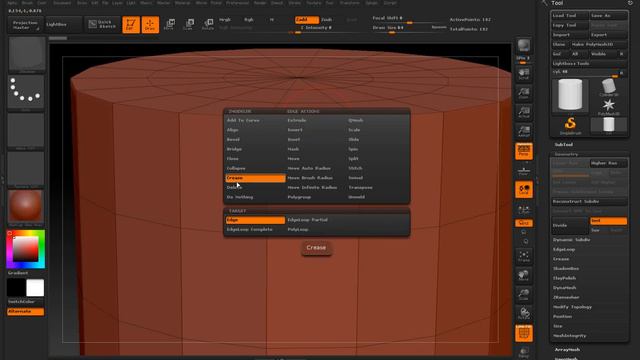Select the SimpleBrush tool icon
The height and width of the screenshot is (360, 640).
point(570,126)
